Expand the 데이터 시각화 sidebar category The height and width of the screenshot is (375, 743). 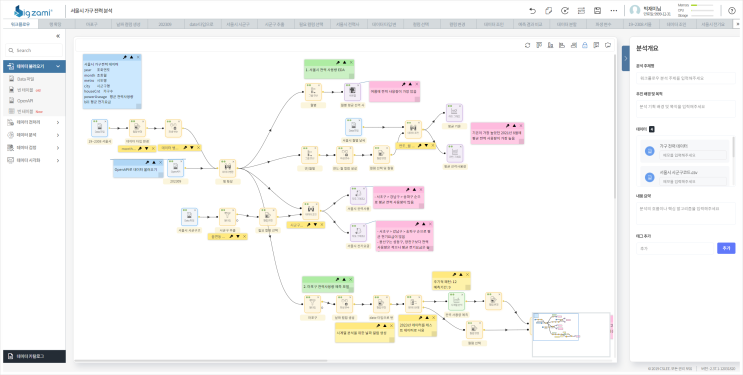(35, 160)
